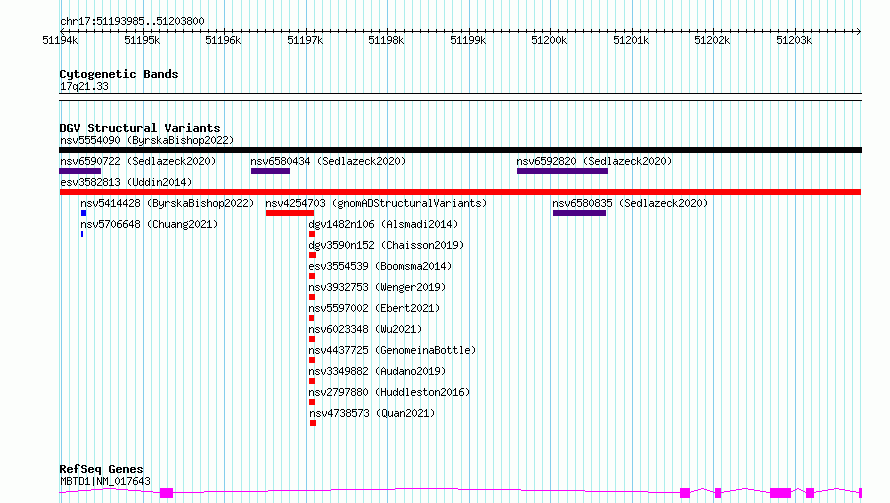Viewport: 890px width, 503px height.
Task: Open the nsv6580835 (Sedlazeck2020) label
Action: [x=630, y=203]
